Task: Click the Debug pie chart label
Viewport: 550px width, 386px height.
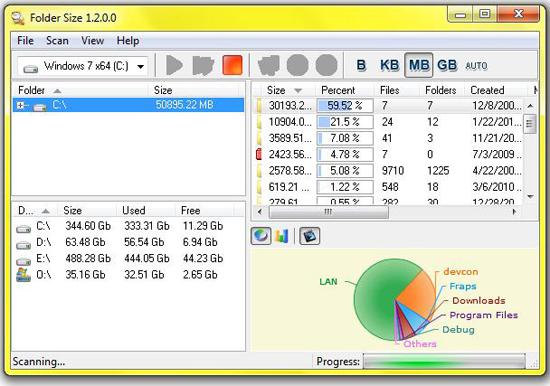Action: [x=458, y=330]
